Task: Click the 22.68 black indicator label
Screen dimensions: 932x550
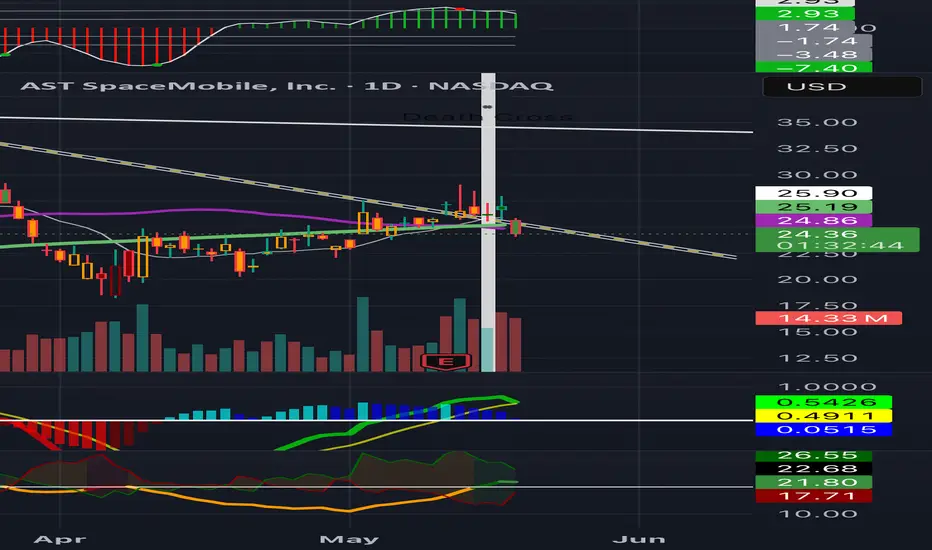Action: coord(813,469)
